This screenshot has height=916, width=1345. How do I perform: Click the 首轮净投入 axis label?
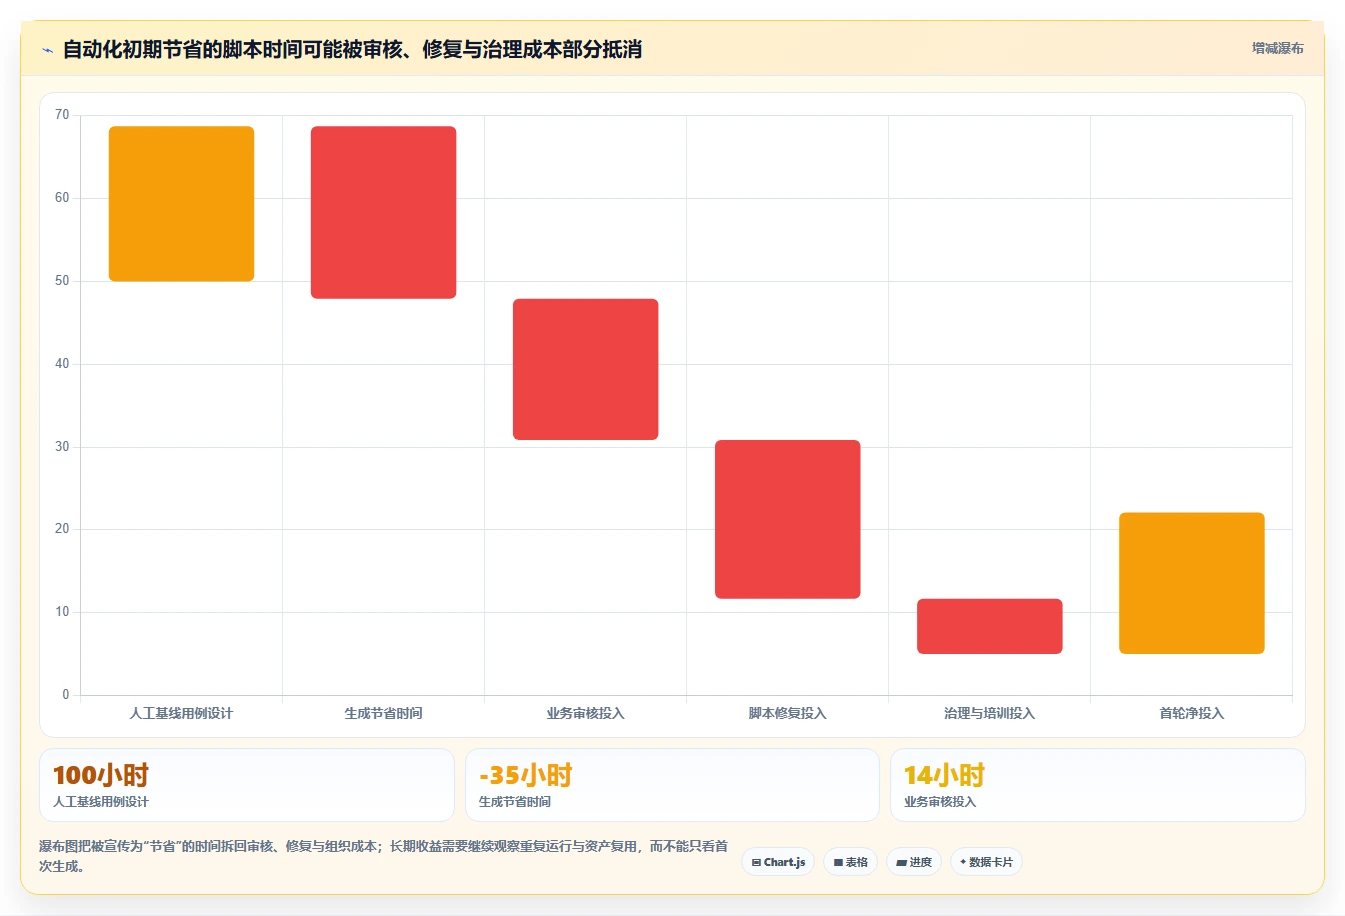1191,713
